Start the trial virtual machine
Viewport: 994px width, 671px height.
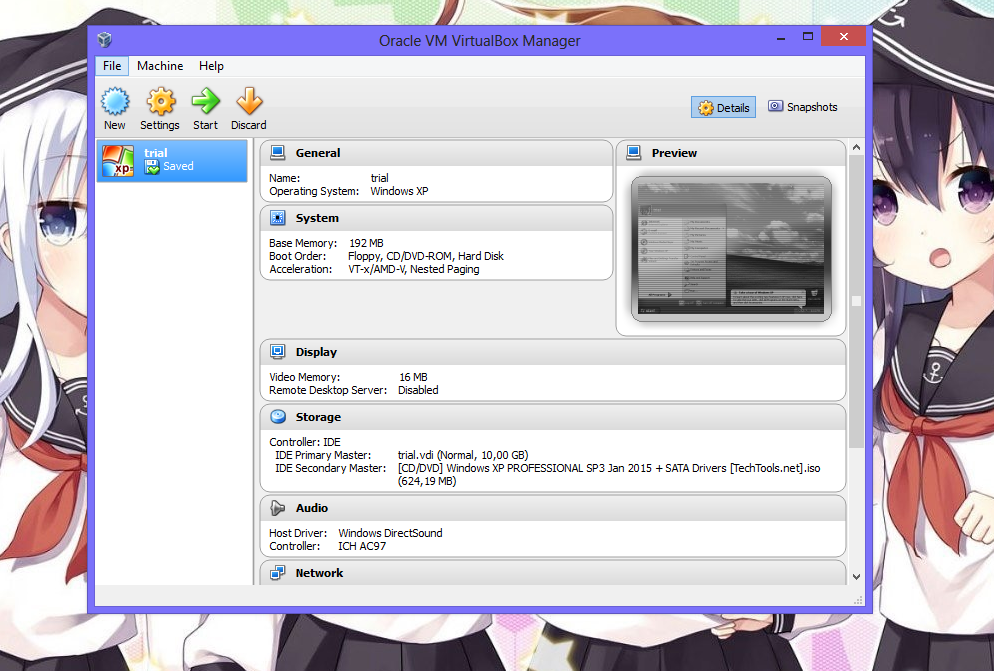[205, 107]
